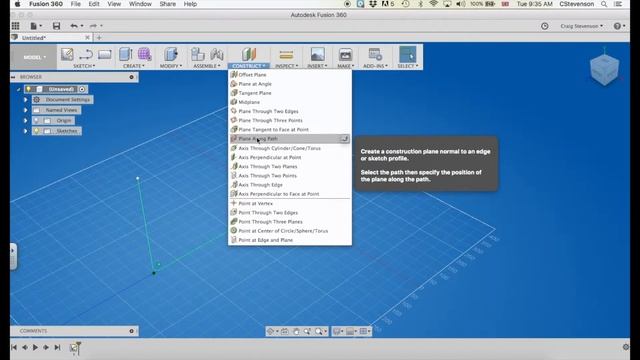
Task: Open the data panel grid icon
Action: [16, 26]
